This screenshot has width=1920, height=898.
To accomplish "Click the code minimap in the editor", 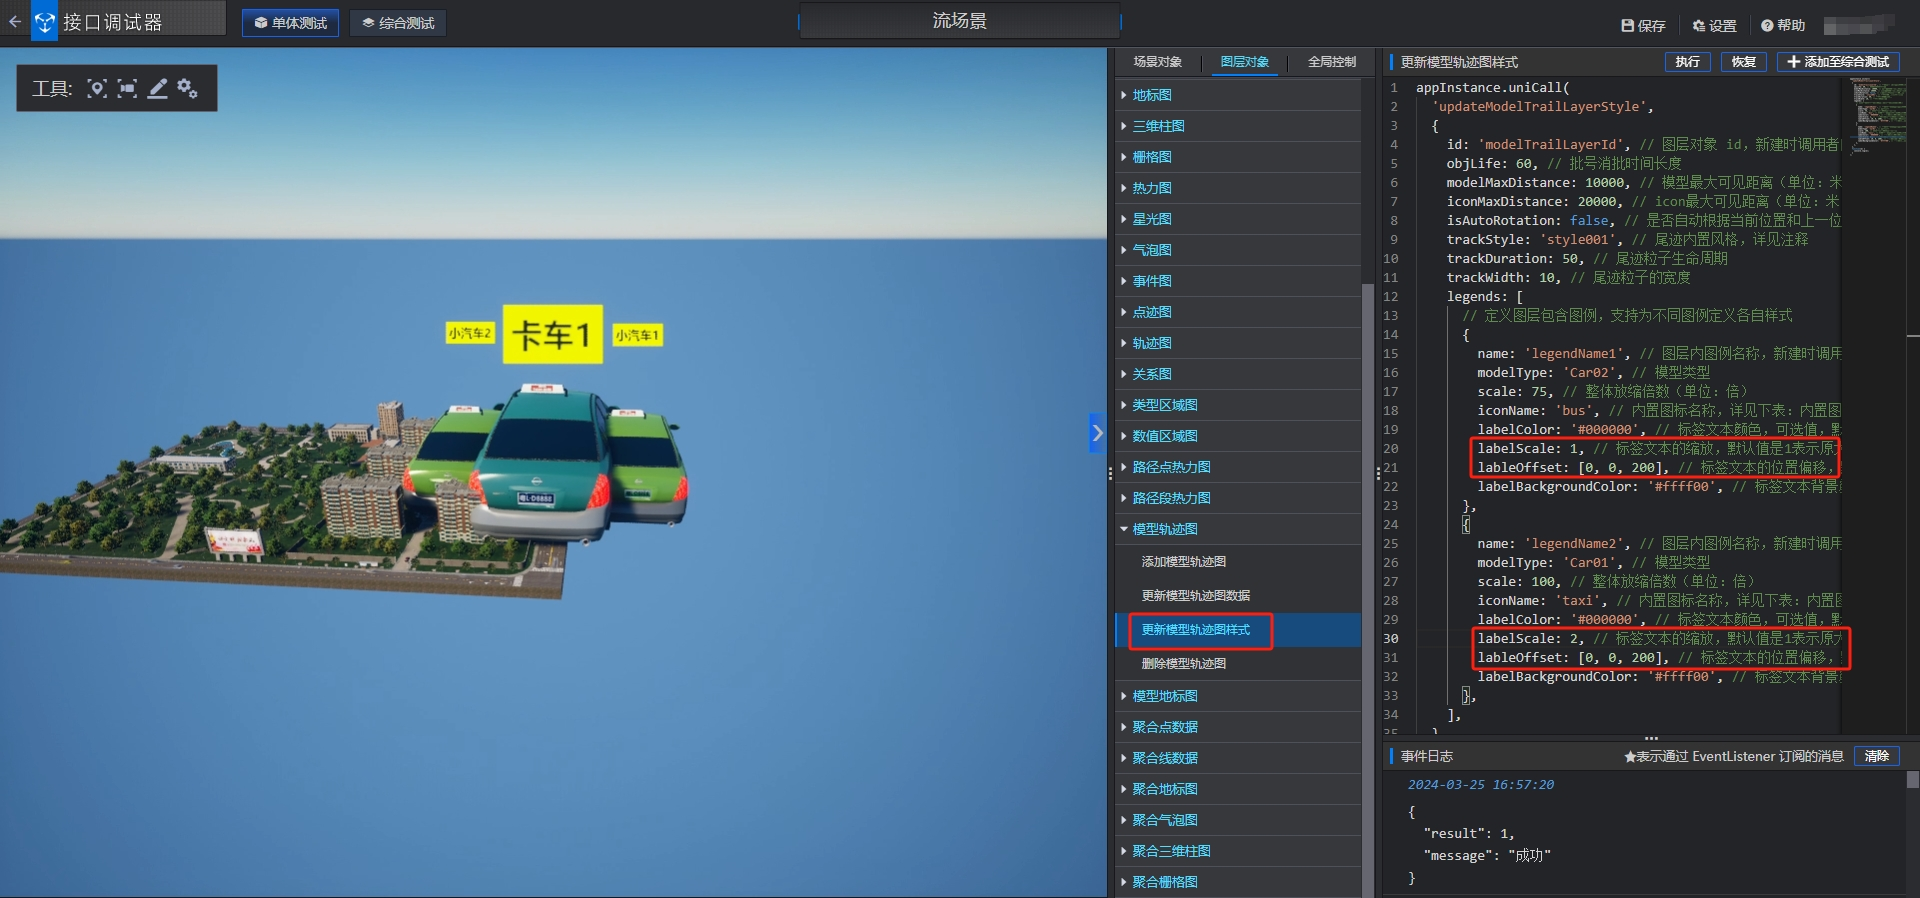I will 1879,115.
